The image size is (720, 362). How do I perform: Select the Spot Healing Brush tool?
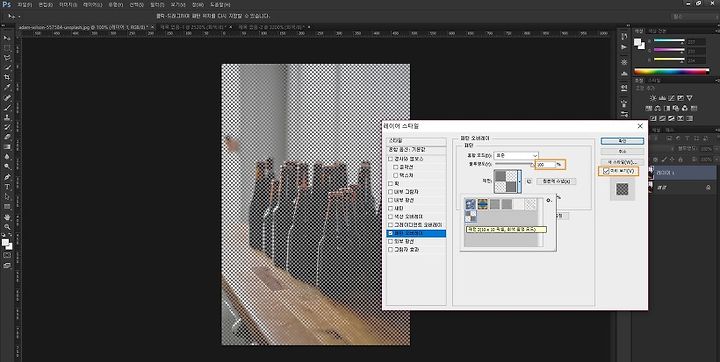7,97
